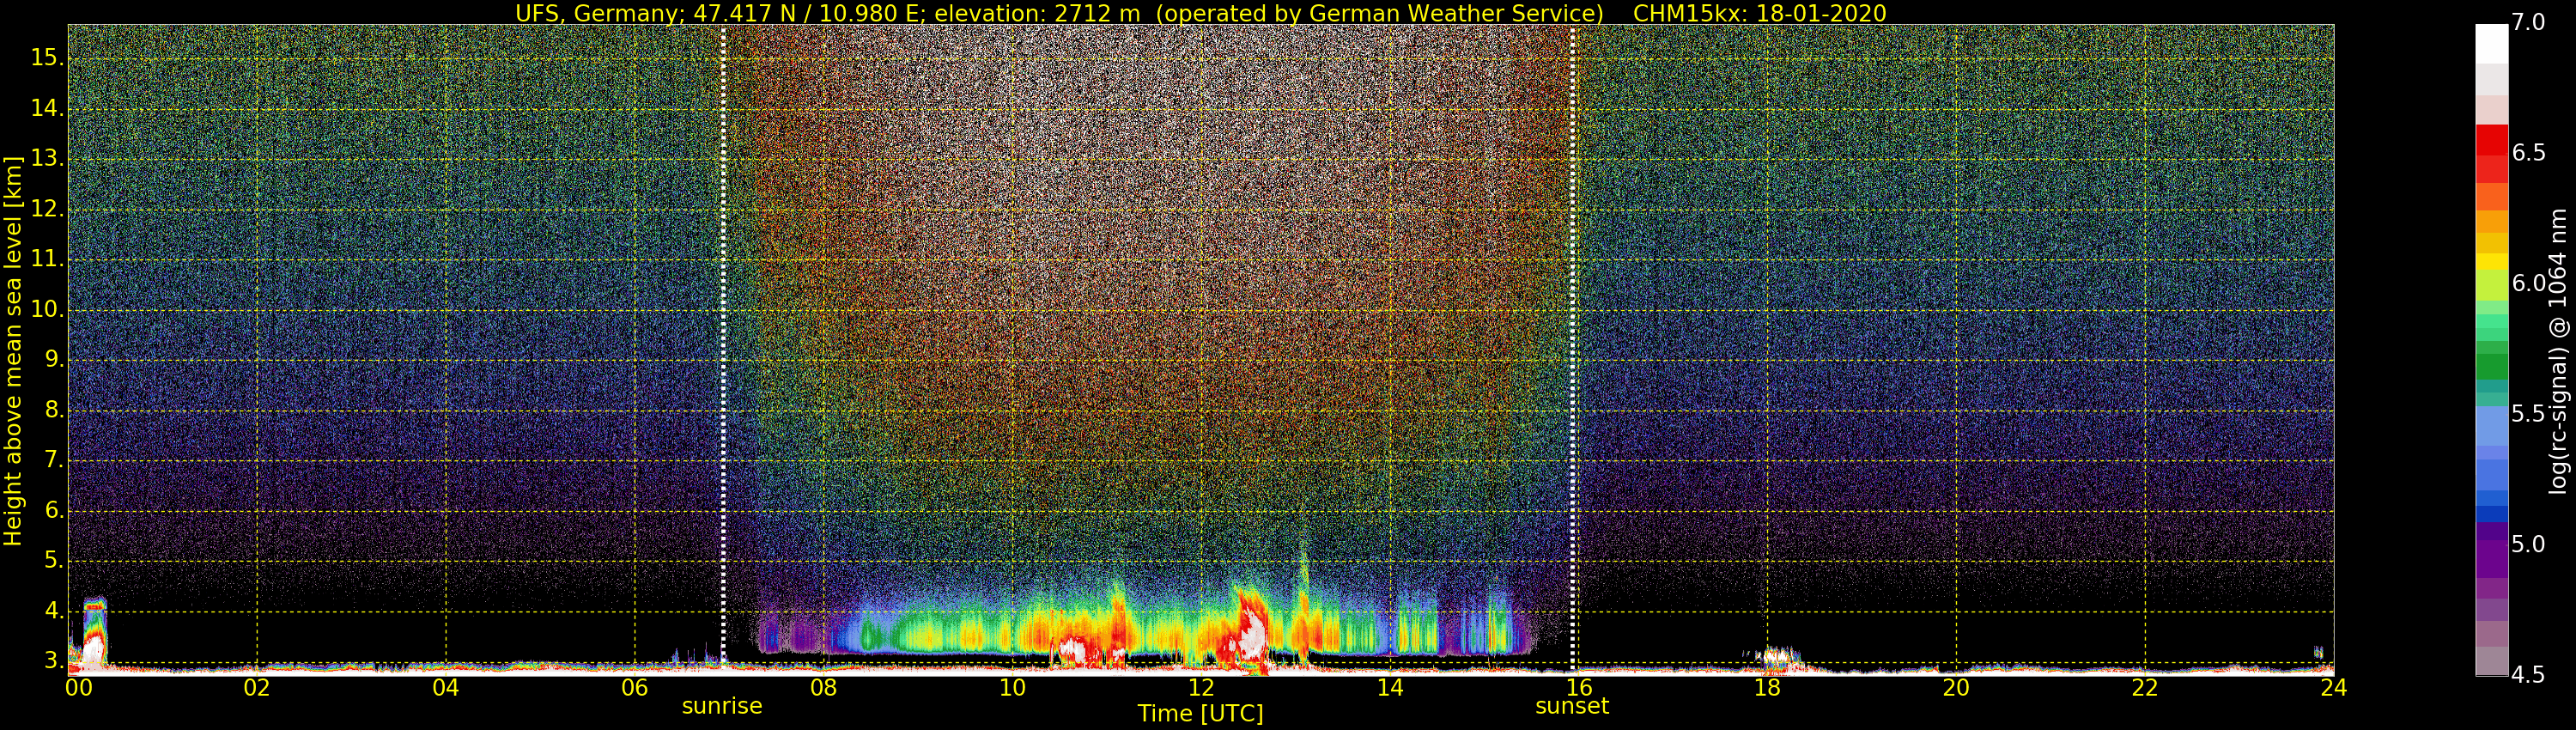The width and height of the screenshot is (2576, 730).
Task: Click the time axis tick '06'
Action: [635, 688]
